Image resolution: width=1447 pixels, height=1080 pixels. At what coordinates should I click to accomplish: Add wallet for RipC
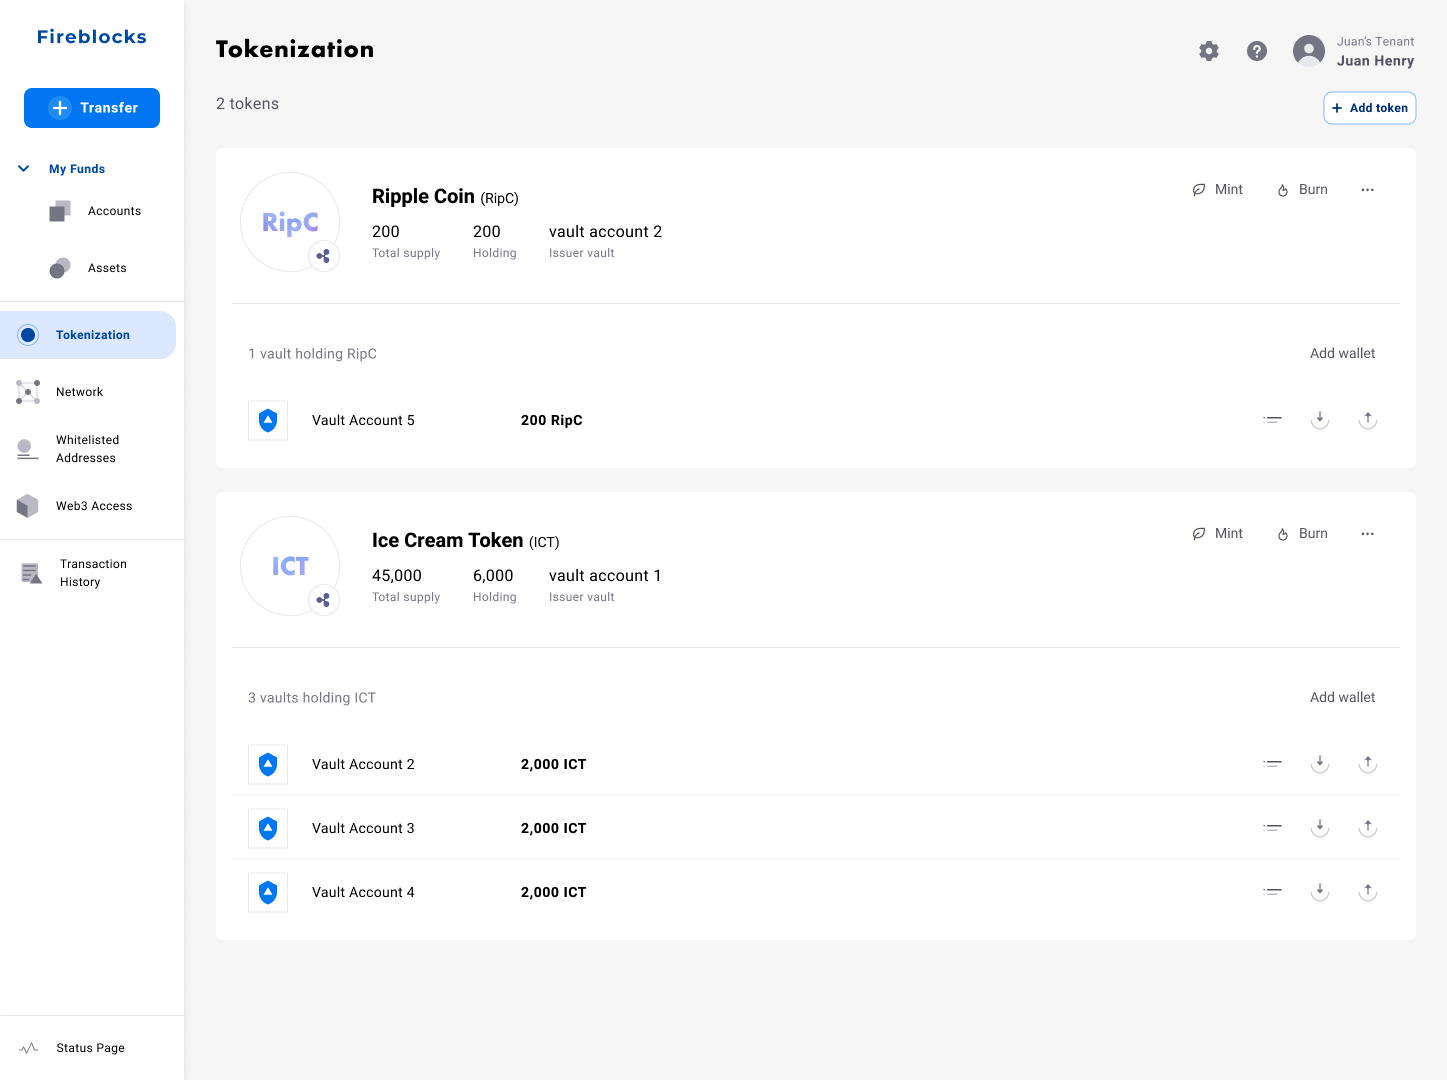coord(1342,354)
